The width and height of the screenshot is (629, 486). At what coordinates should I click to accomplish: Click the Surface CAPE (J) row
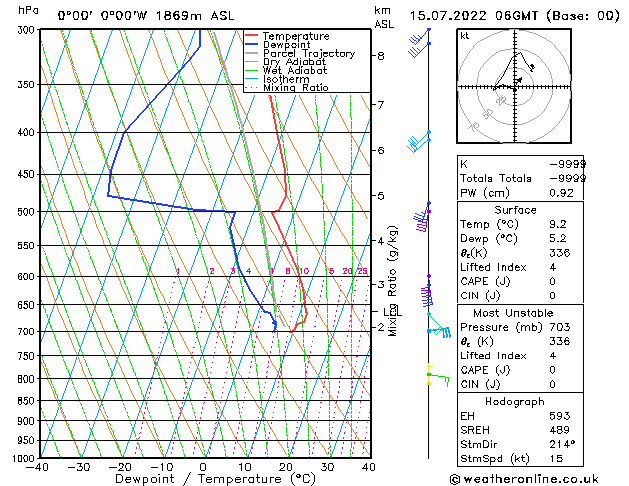520,281
